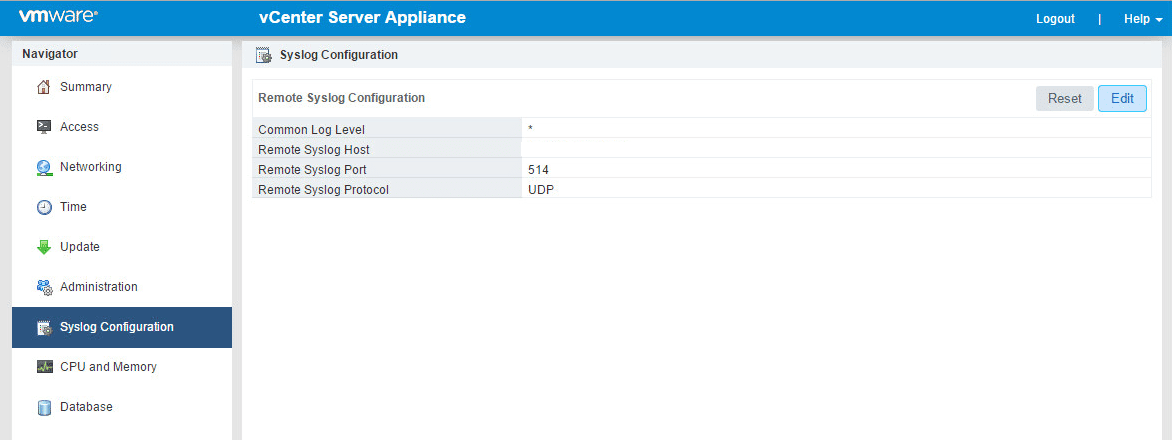Click the Remote Syslog Host value field
This screenshot has height=440, width=1172.
pyautogui.click(x=835, y=149)
